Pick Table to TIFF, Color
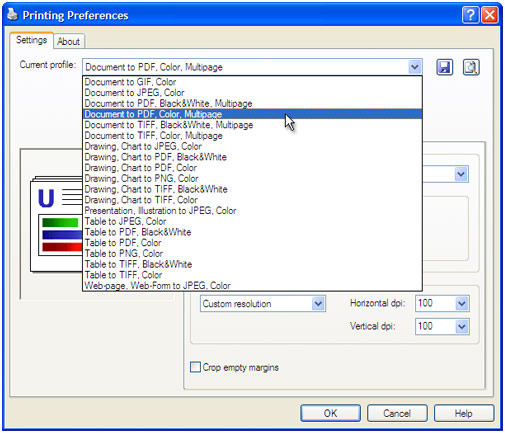 [x=252, y=275]
